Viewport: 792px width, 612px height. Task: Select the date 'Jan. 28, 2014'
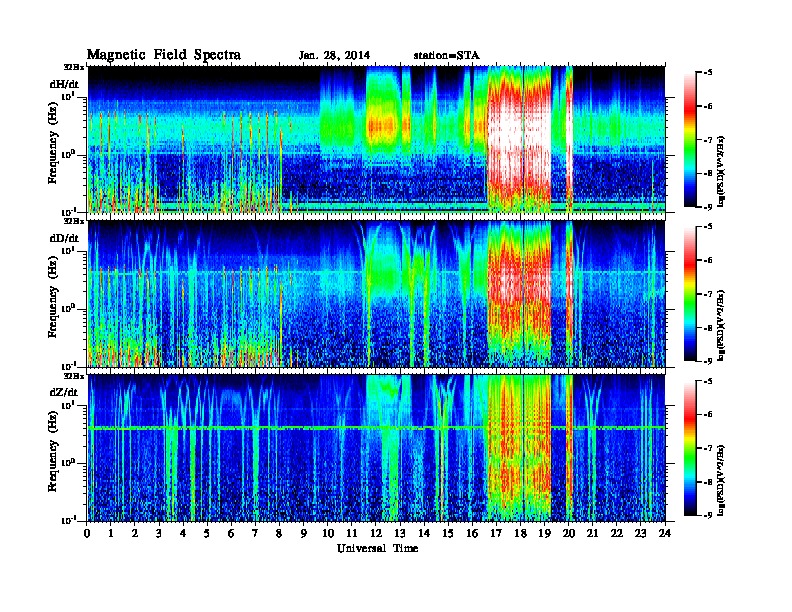334,56
